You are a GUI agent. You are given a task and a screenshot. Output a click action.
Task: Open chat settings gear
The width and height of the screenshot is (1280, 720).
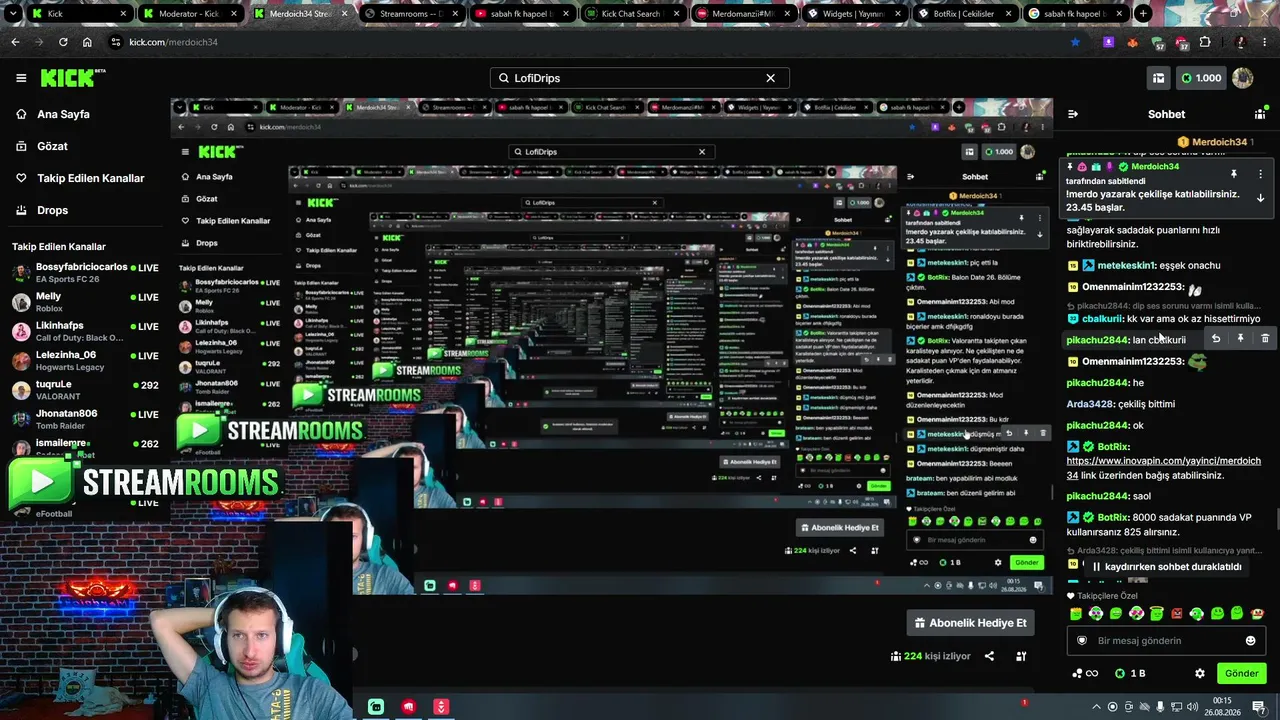(x=1200, y=674)
